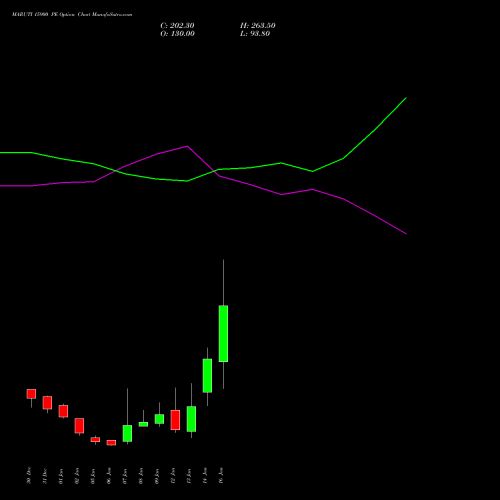Click the 07 Jan date label
Image resolution: width=500 pixels, height=500 pixels.
[x=125, y=476]
